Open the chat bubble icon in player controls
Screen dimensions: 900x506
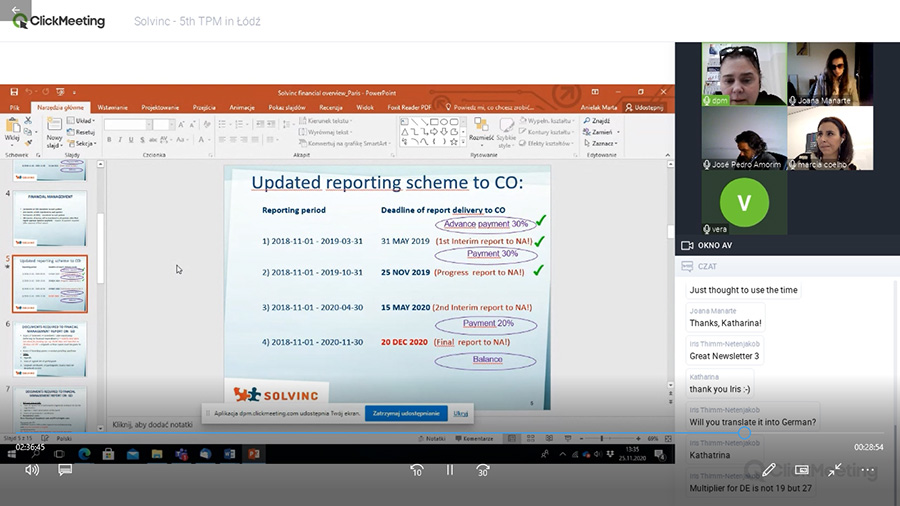point(65,470)
